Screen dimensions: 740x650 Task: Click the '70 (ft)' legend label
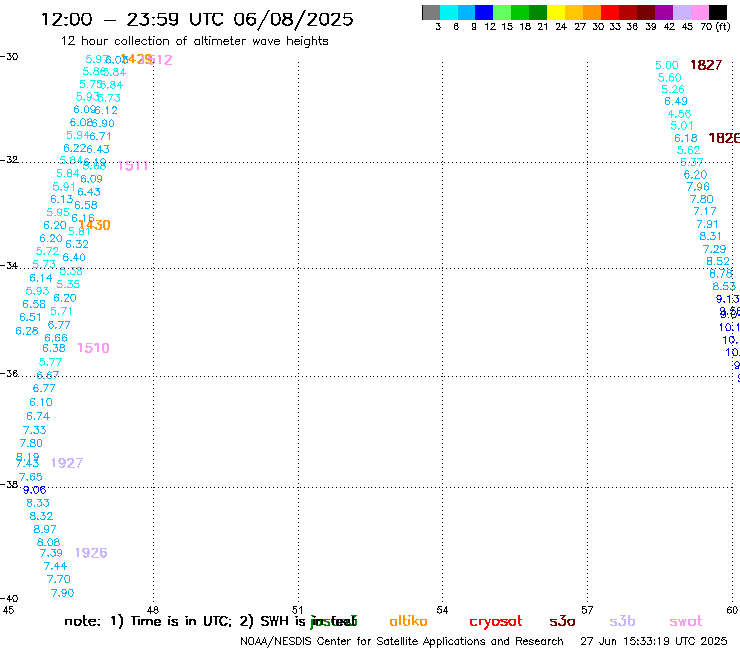(x=715, y=26)
